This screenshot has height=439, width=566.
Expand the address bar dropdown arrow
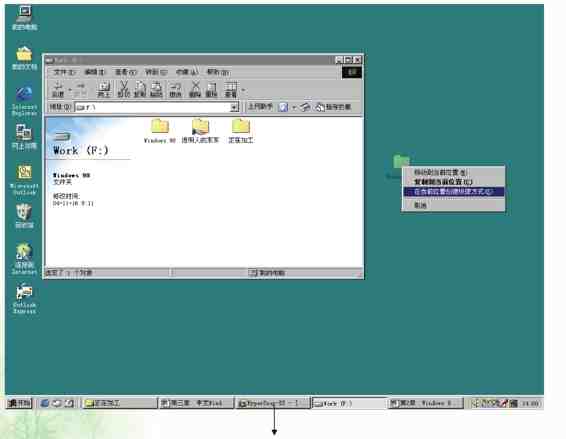234,107
